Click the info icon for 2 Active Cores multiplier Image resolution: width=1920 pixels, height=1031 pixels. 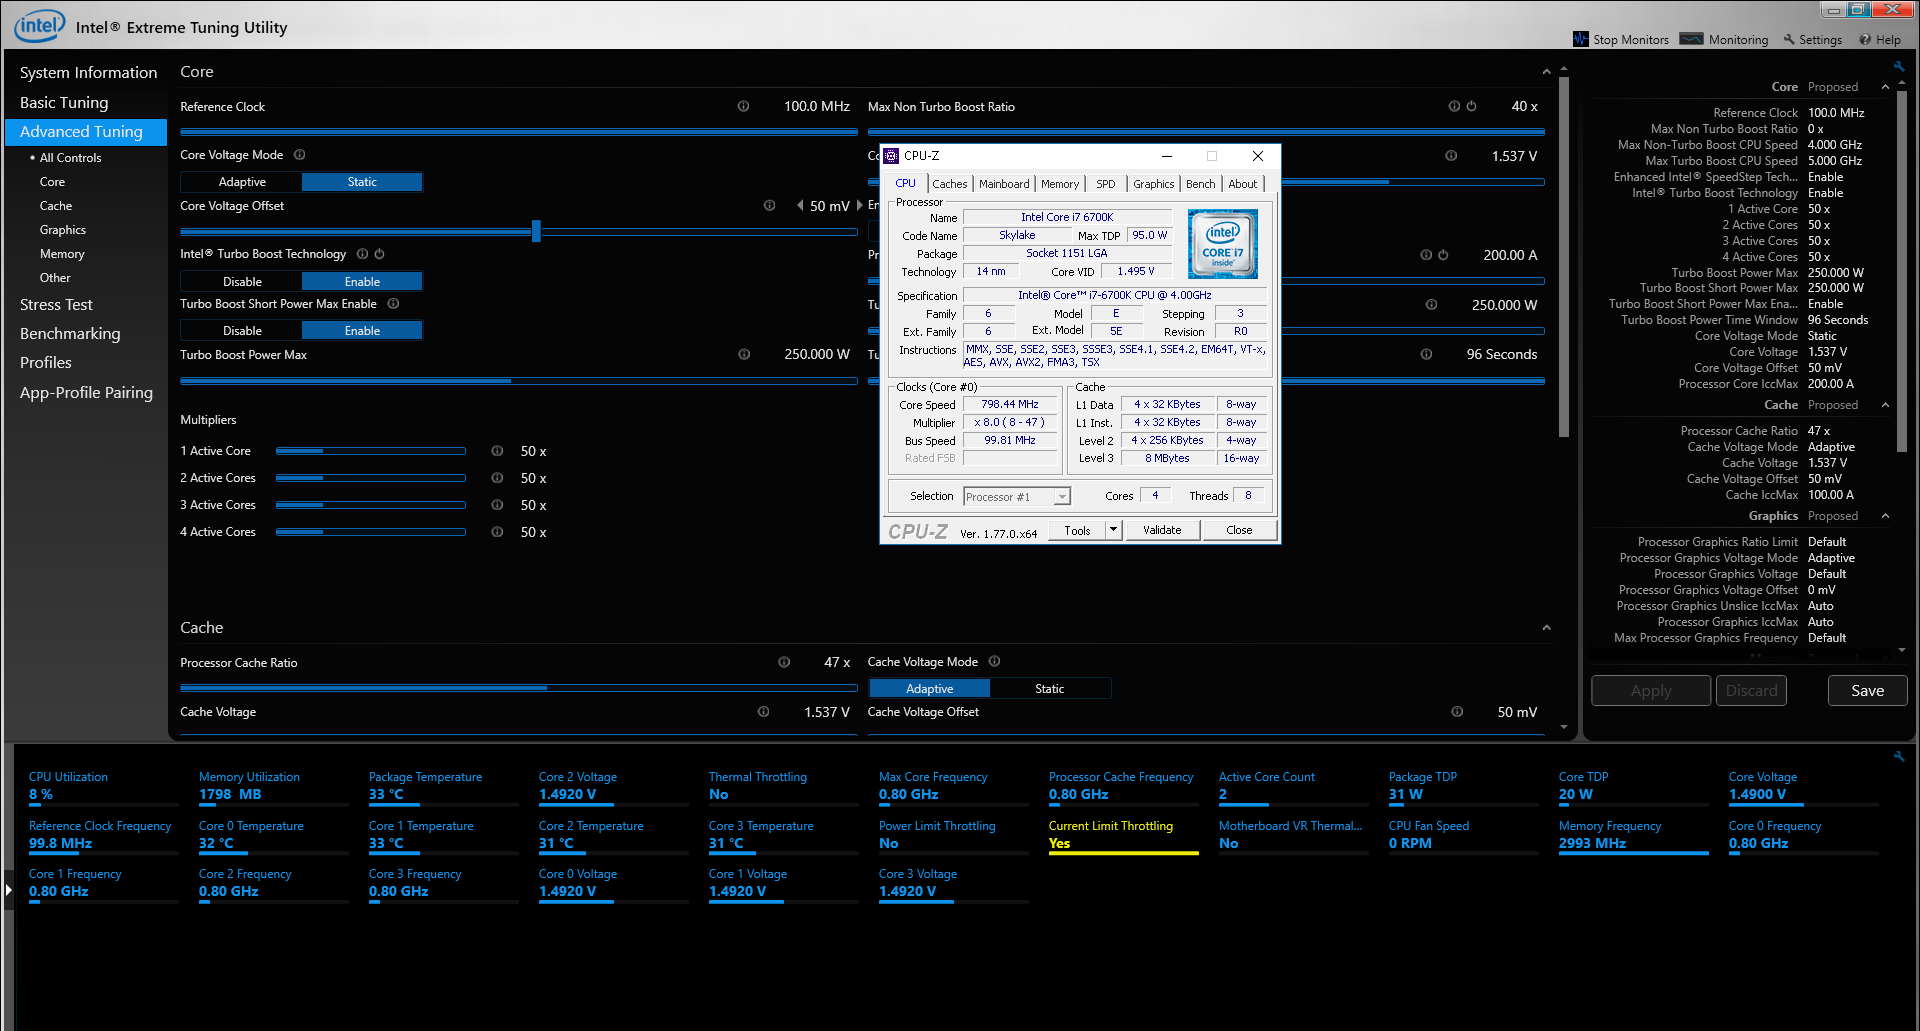click(497, 478)
